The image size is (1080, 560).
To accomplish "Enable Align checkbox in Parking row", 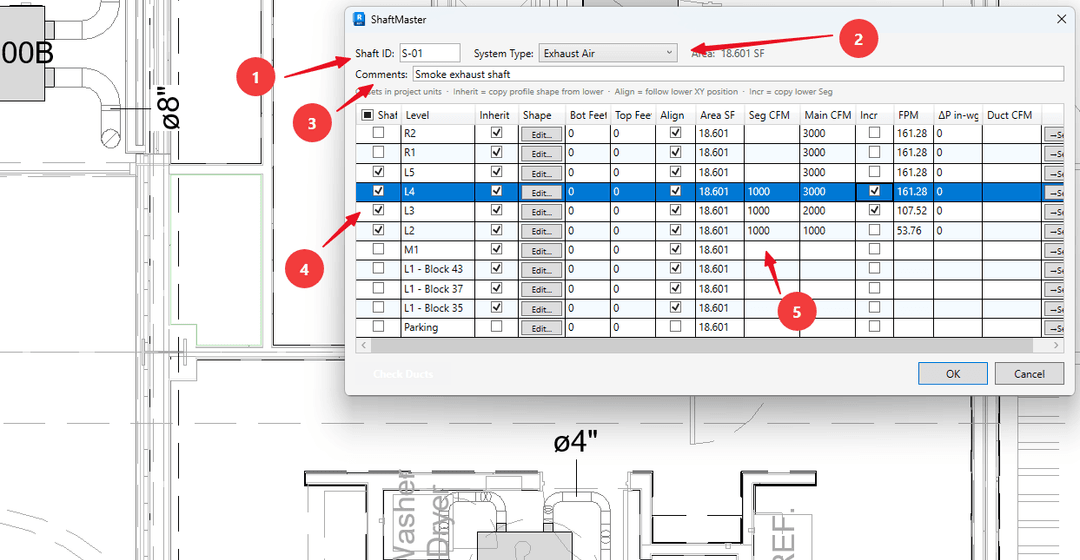I will (x=676, y=326).
